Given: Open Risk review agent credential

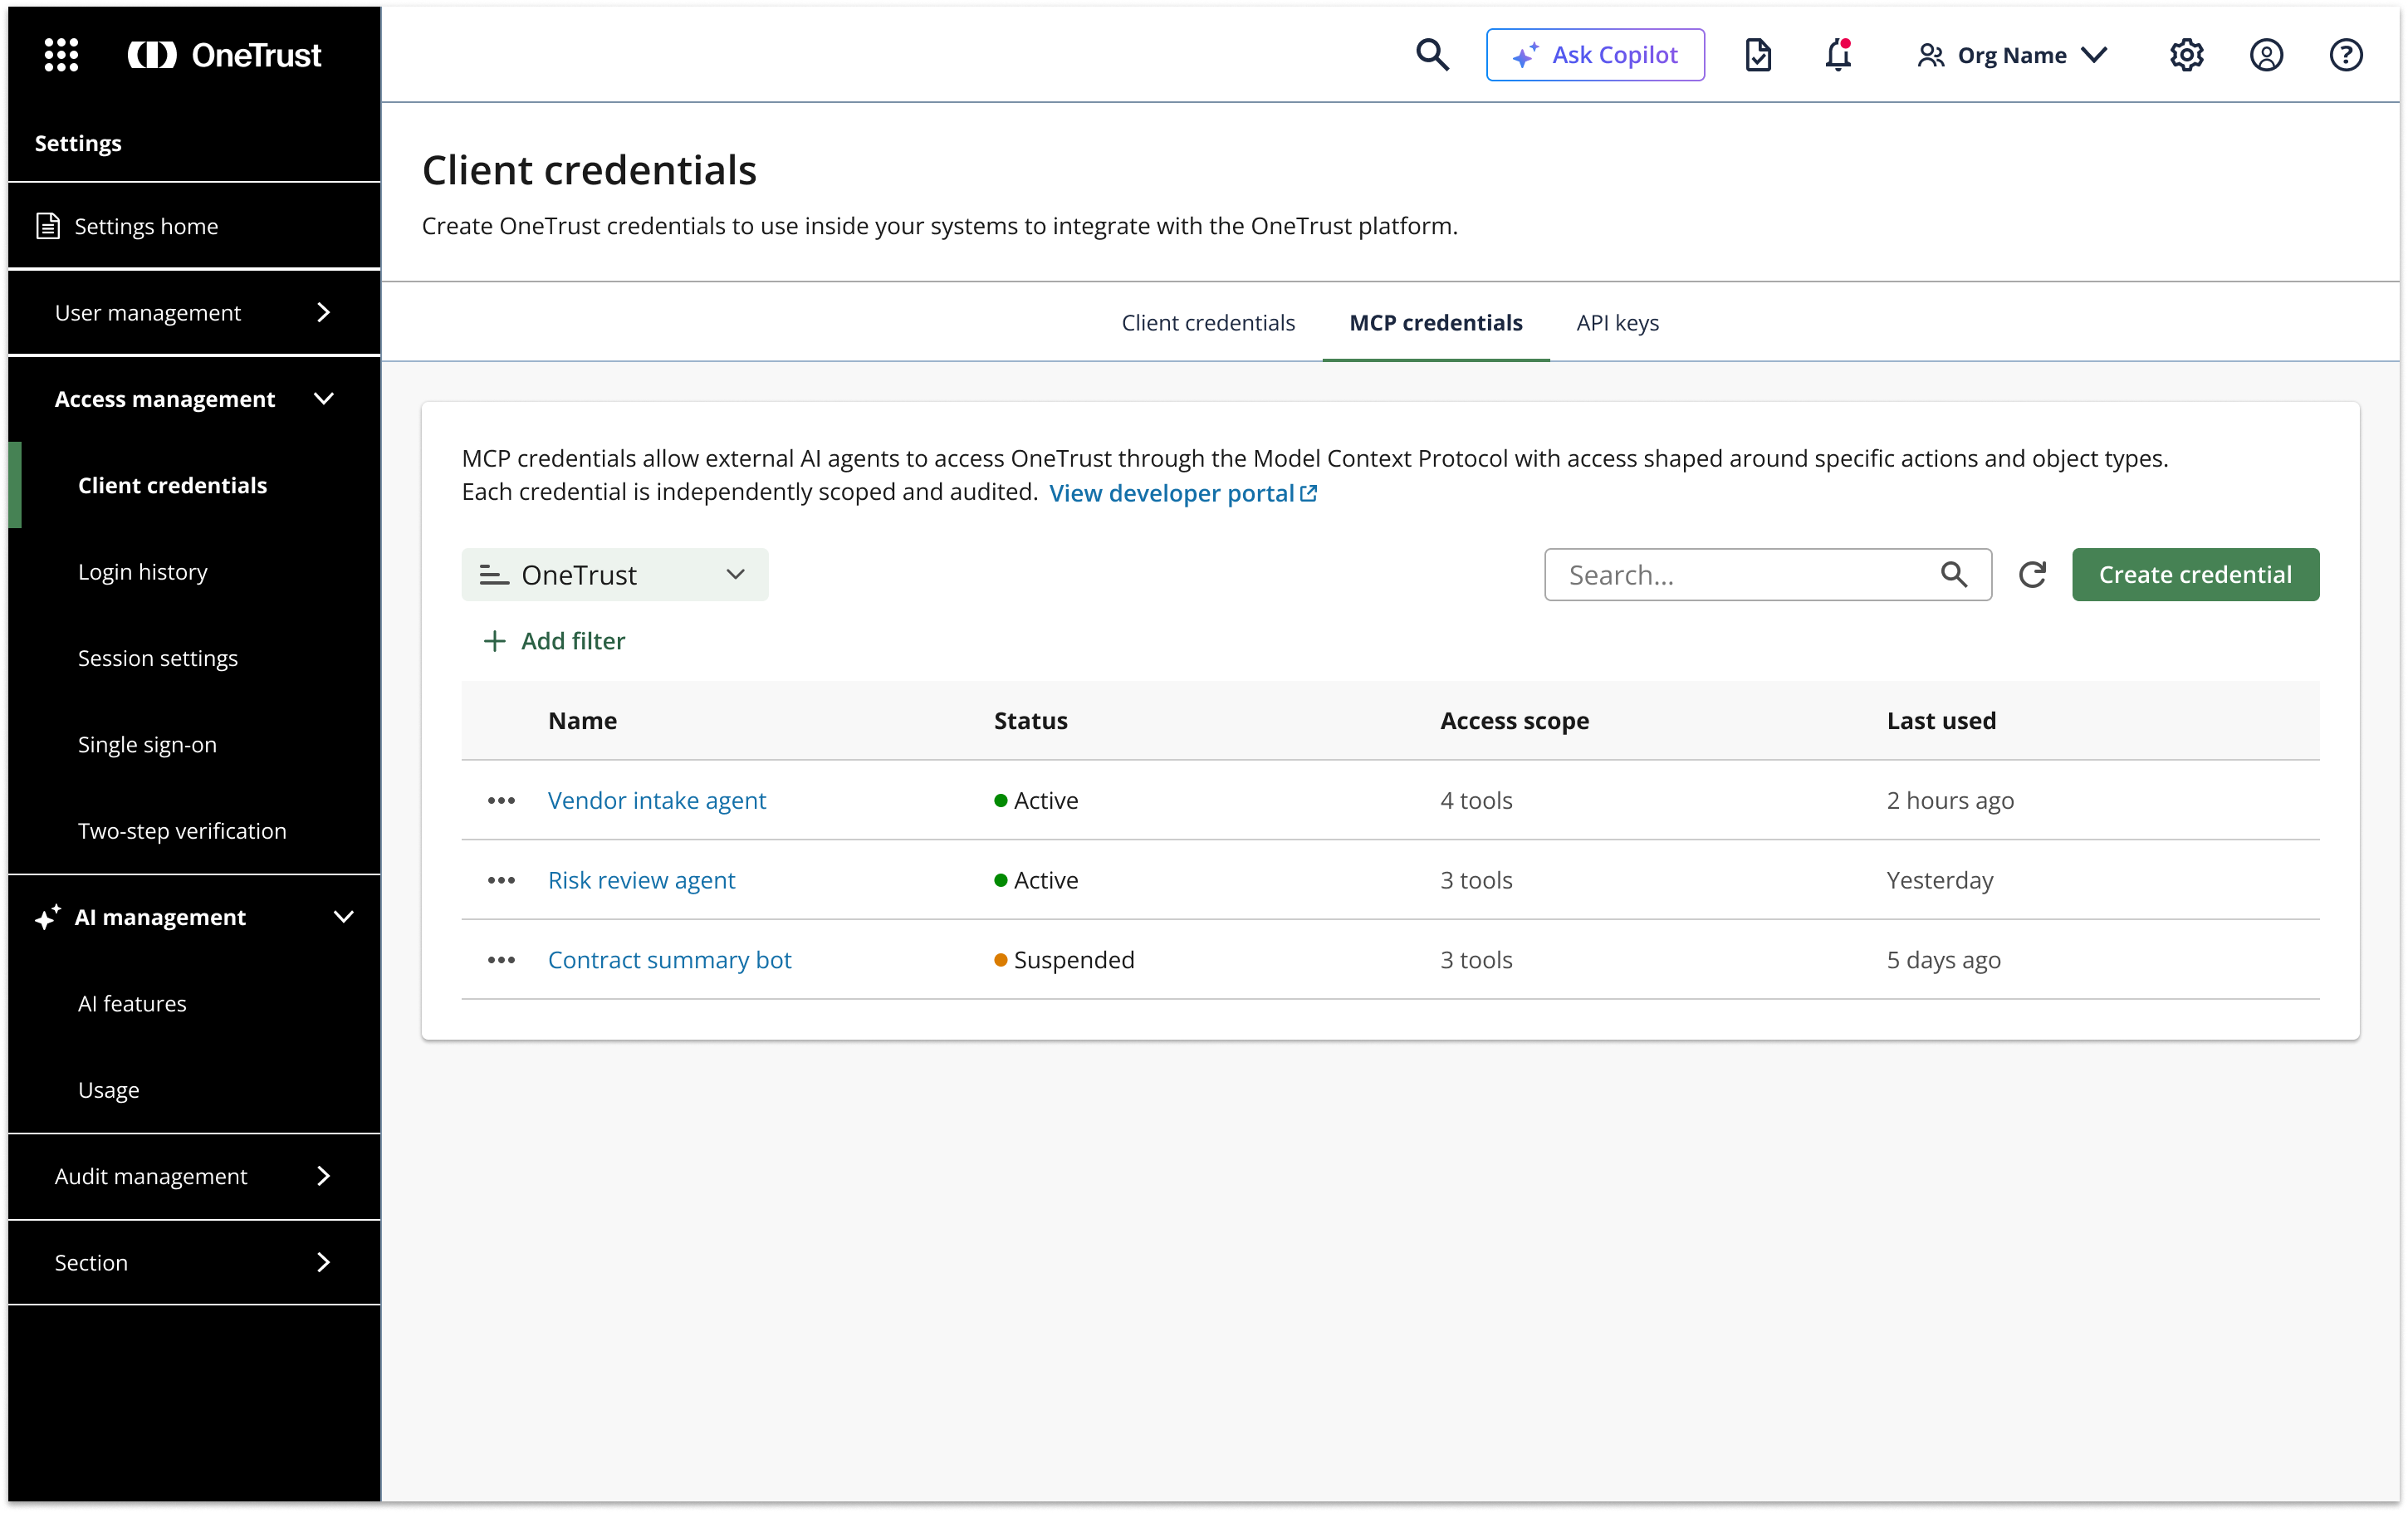Looking at the screenshot, I should pos(641,881).
